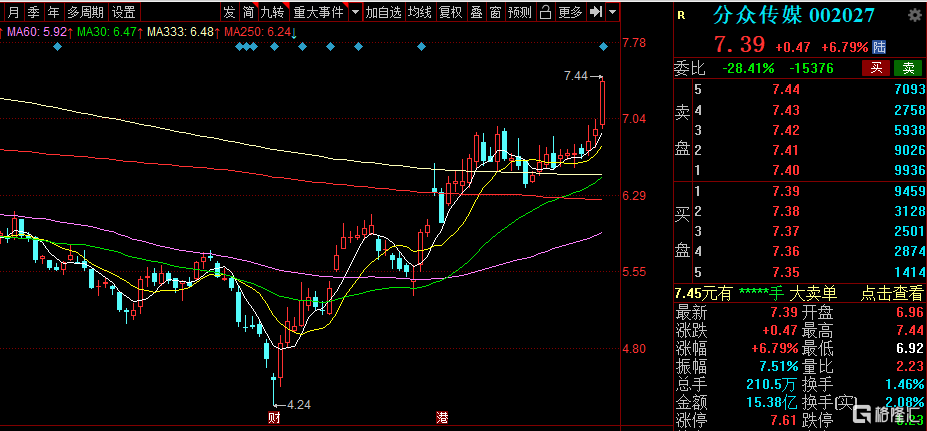The height and width of the screenshot is (431, 927).
Task: Click the leftmost blue diamond event marker
Action: [57, 47]
